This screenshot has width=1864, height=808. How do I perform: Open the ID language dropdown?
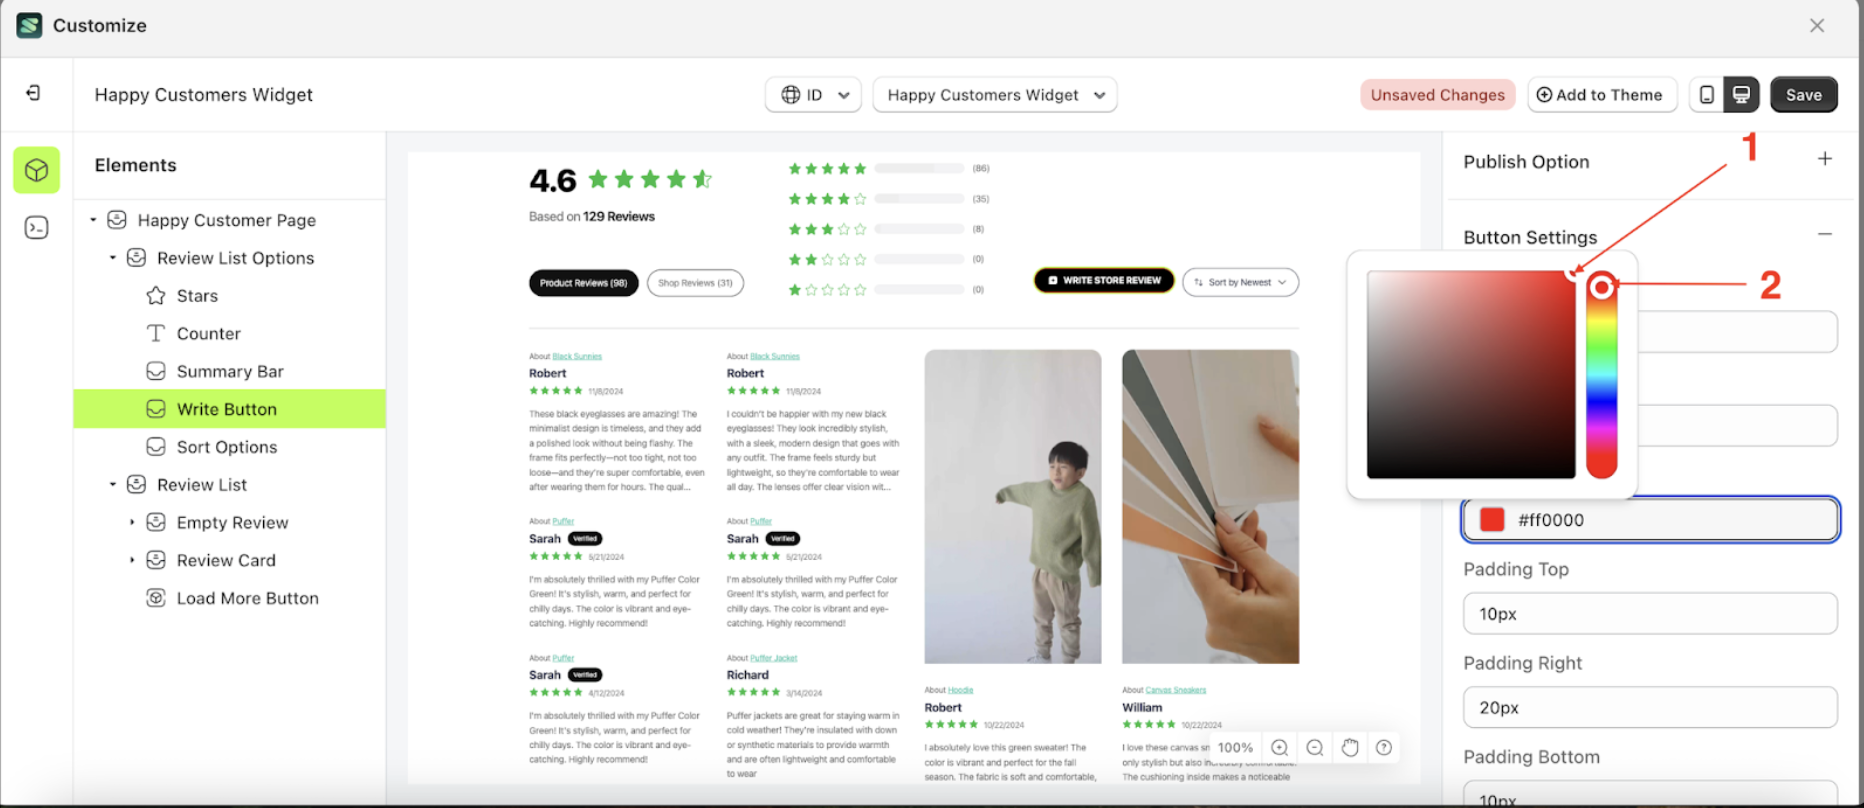click(x=814, y=95)
